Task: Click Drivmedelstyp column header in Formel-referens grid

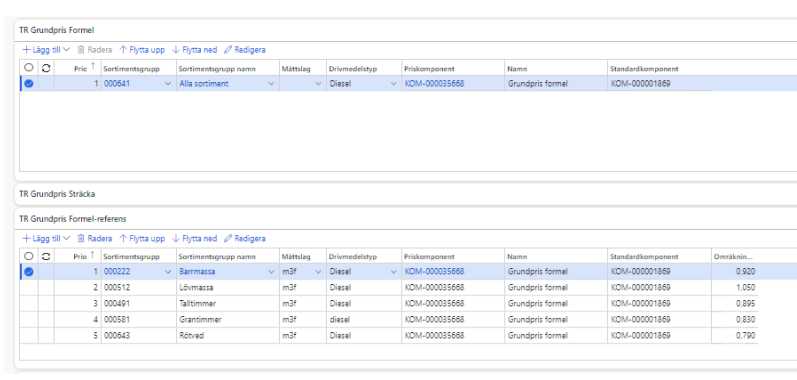Action: [x=353, y=257]
